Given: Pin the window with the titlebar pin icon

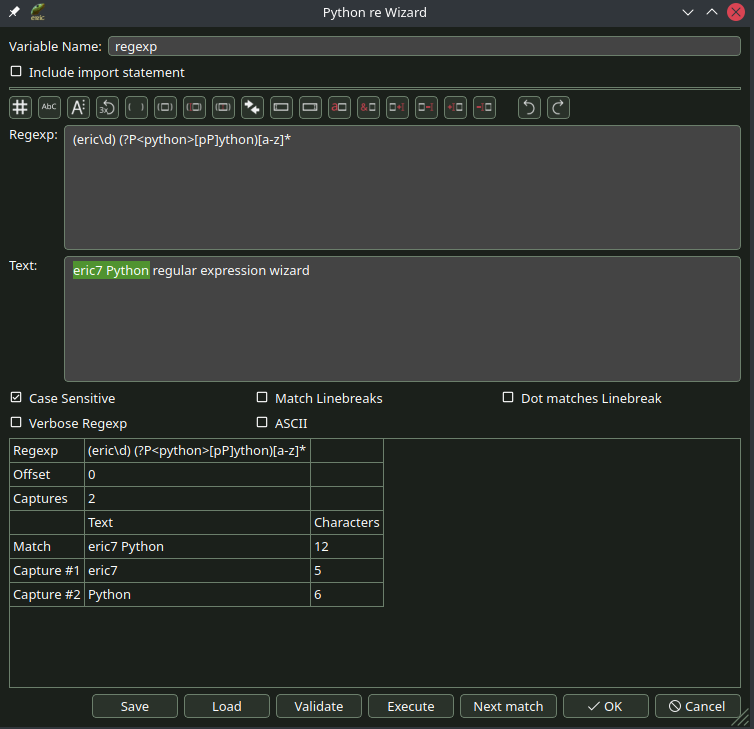Looking at the screenshot, I should pos(14,12).
